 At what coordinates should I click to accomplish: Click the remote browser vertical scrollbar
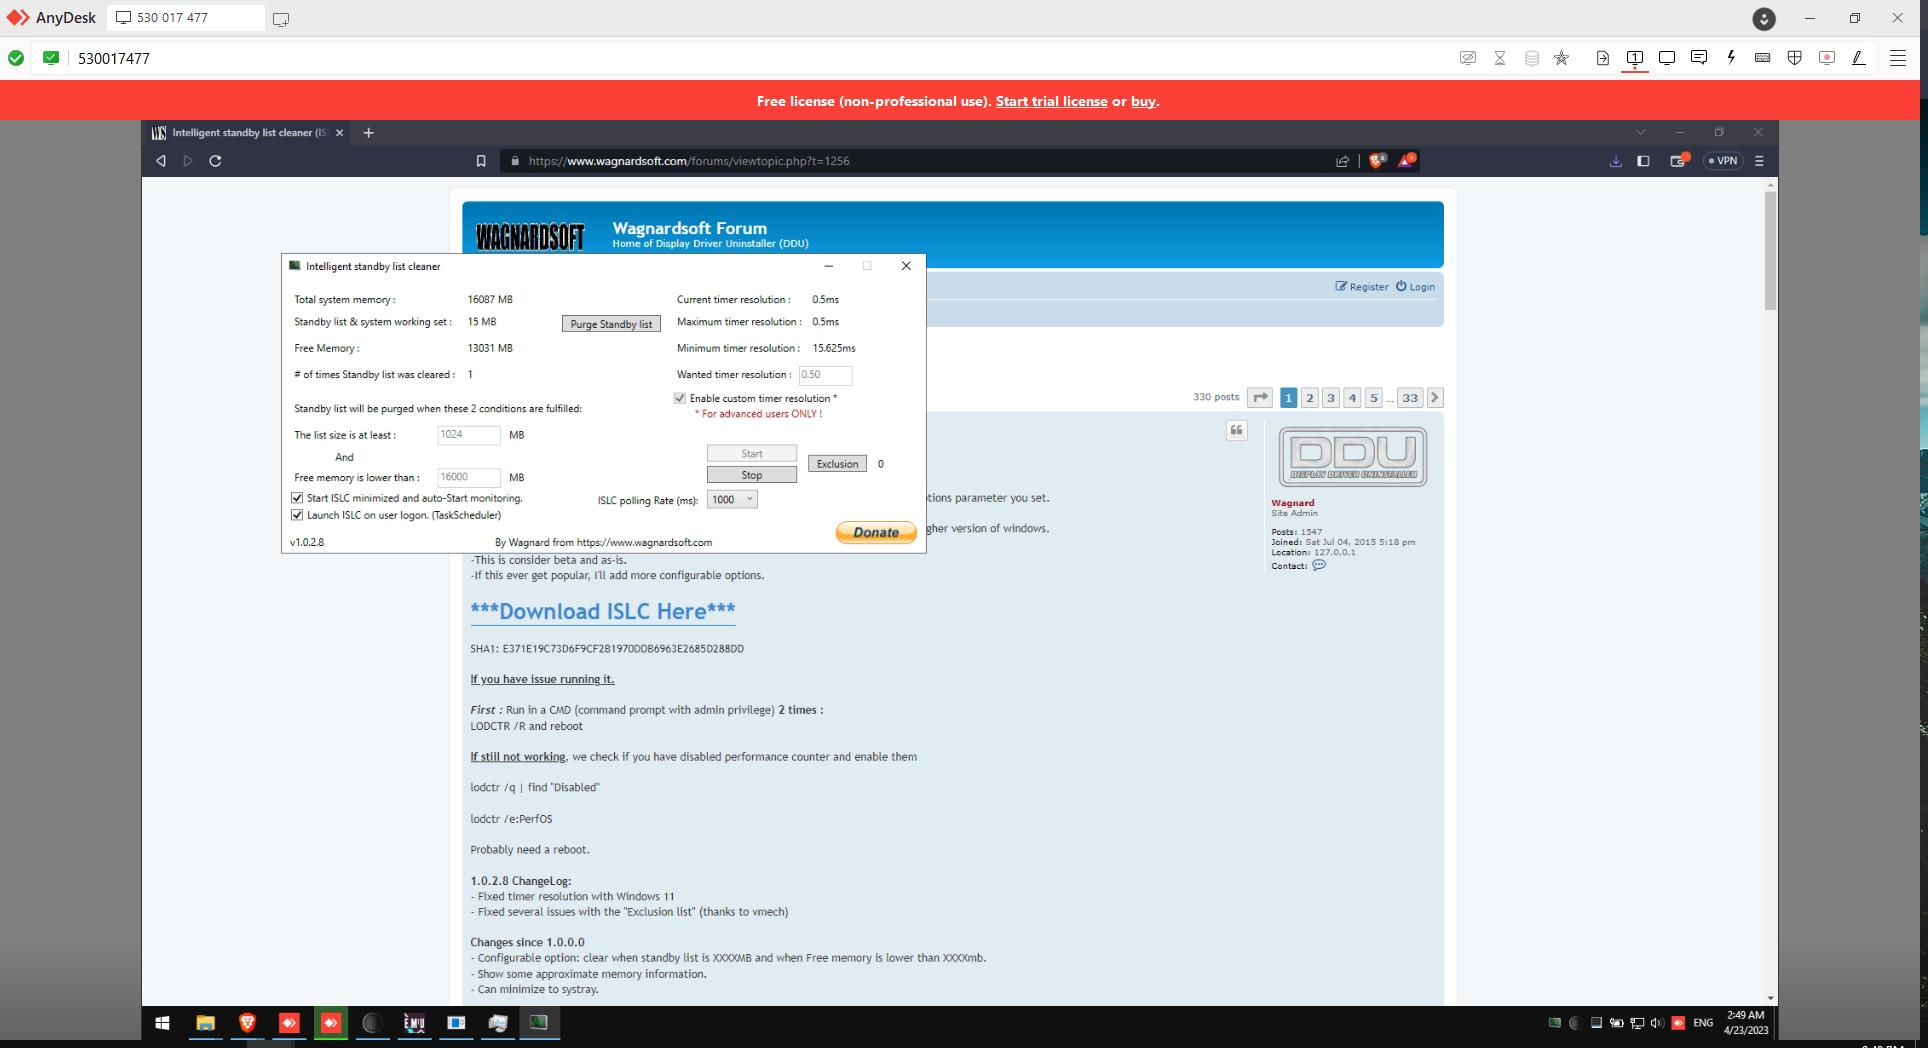pos(1771,250)
